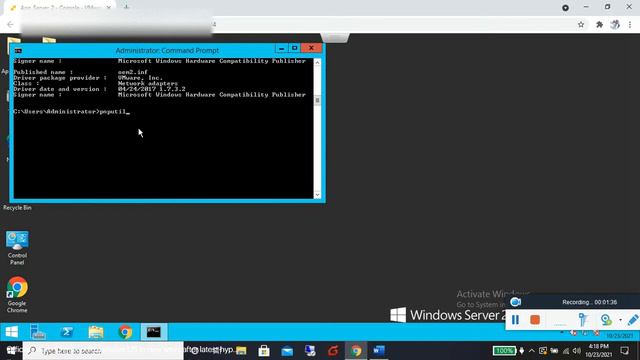Click the Command Prompt scroll up arrow
This screenshot has width=640, height=360.
coord(317,62)
